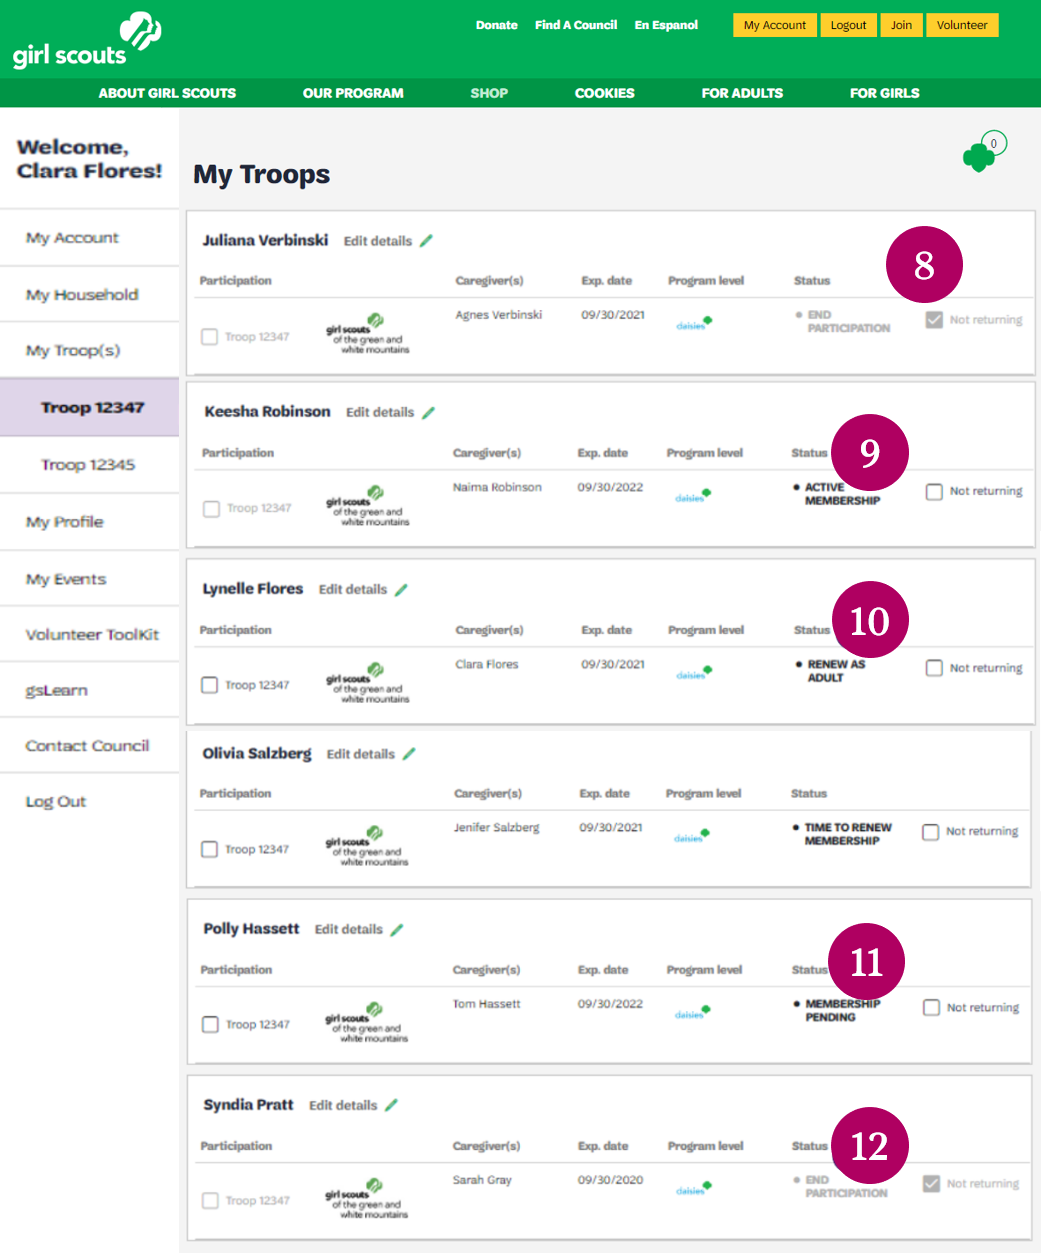Click pencil icon beside Juliana Verbinski Edit details
1041x1253 pixels.
click(426, 241)
